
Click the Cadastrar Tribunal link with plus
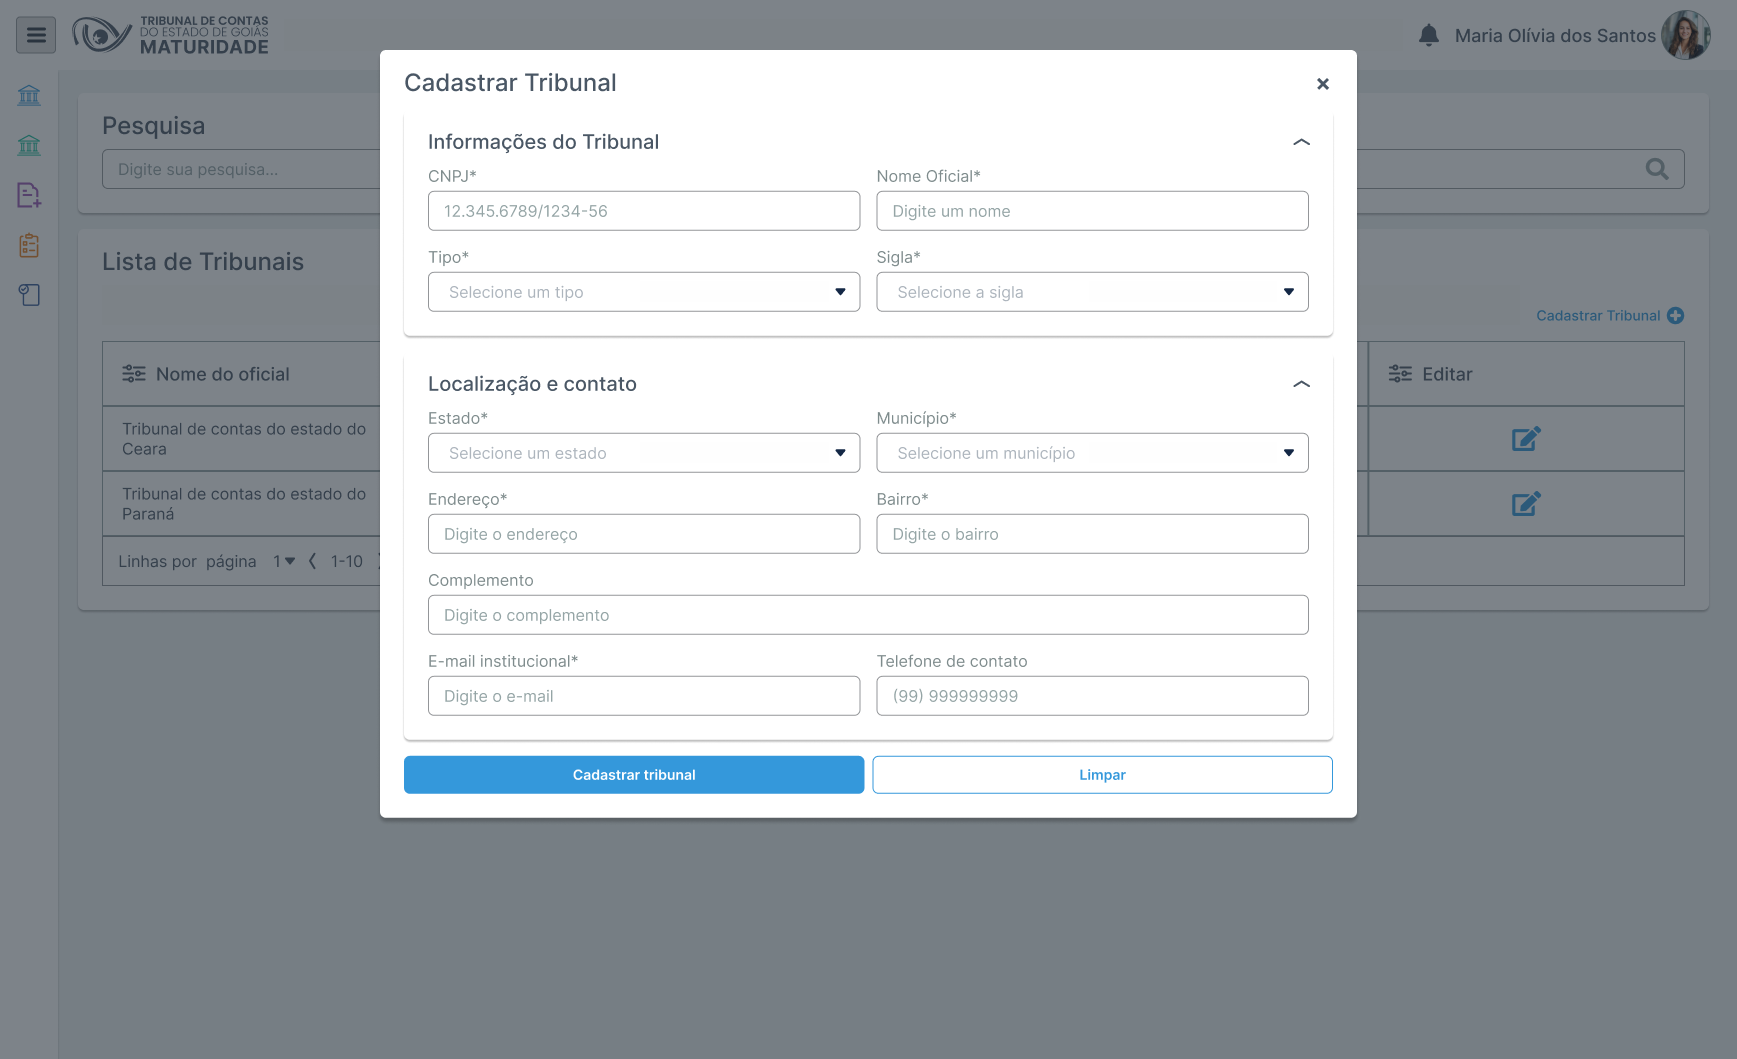(1609, 316)
